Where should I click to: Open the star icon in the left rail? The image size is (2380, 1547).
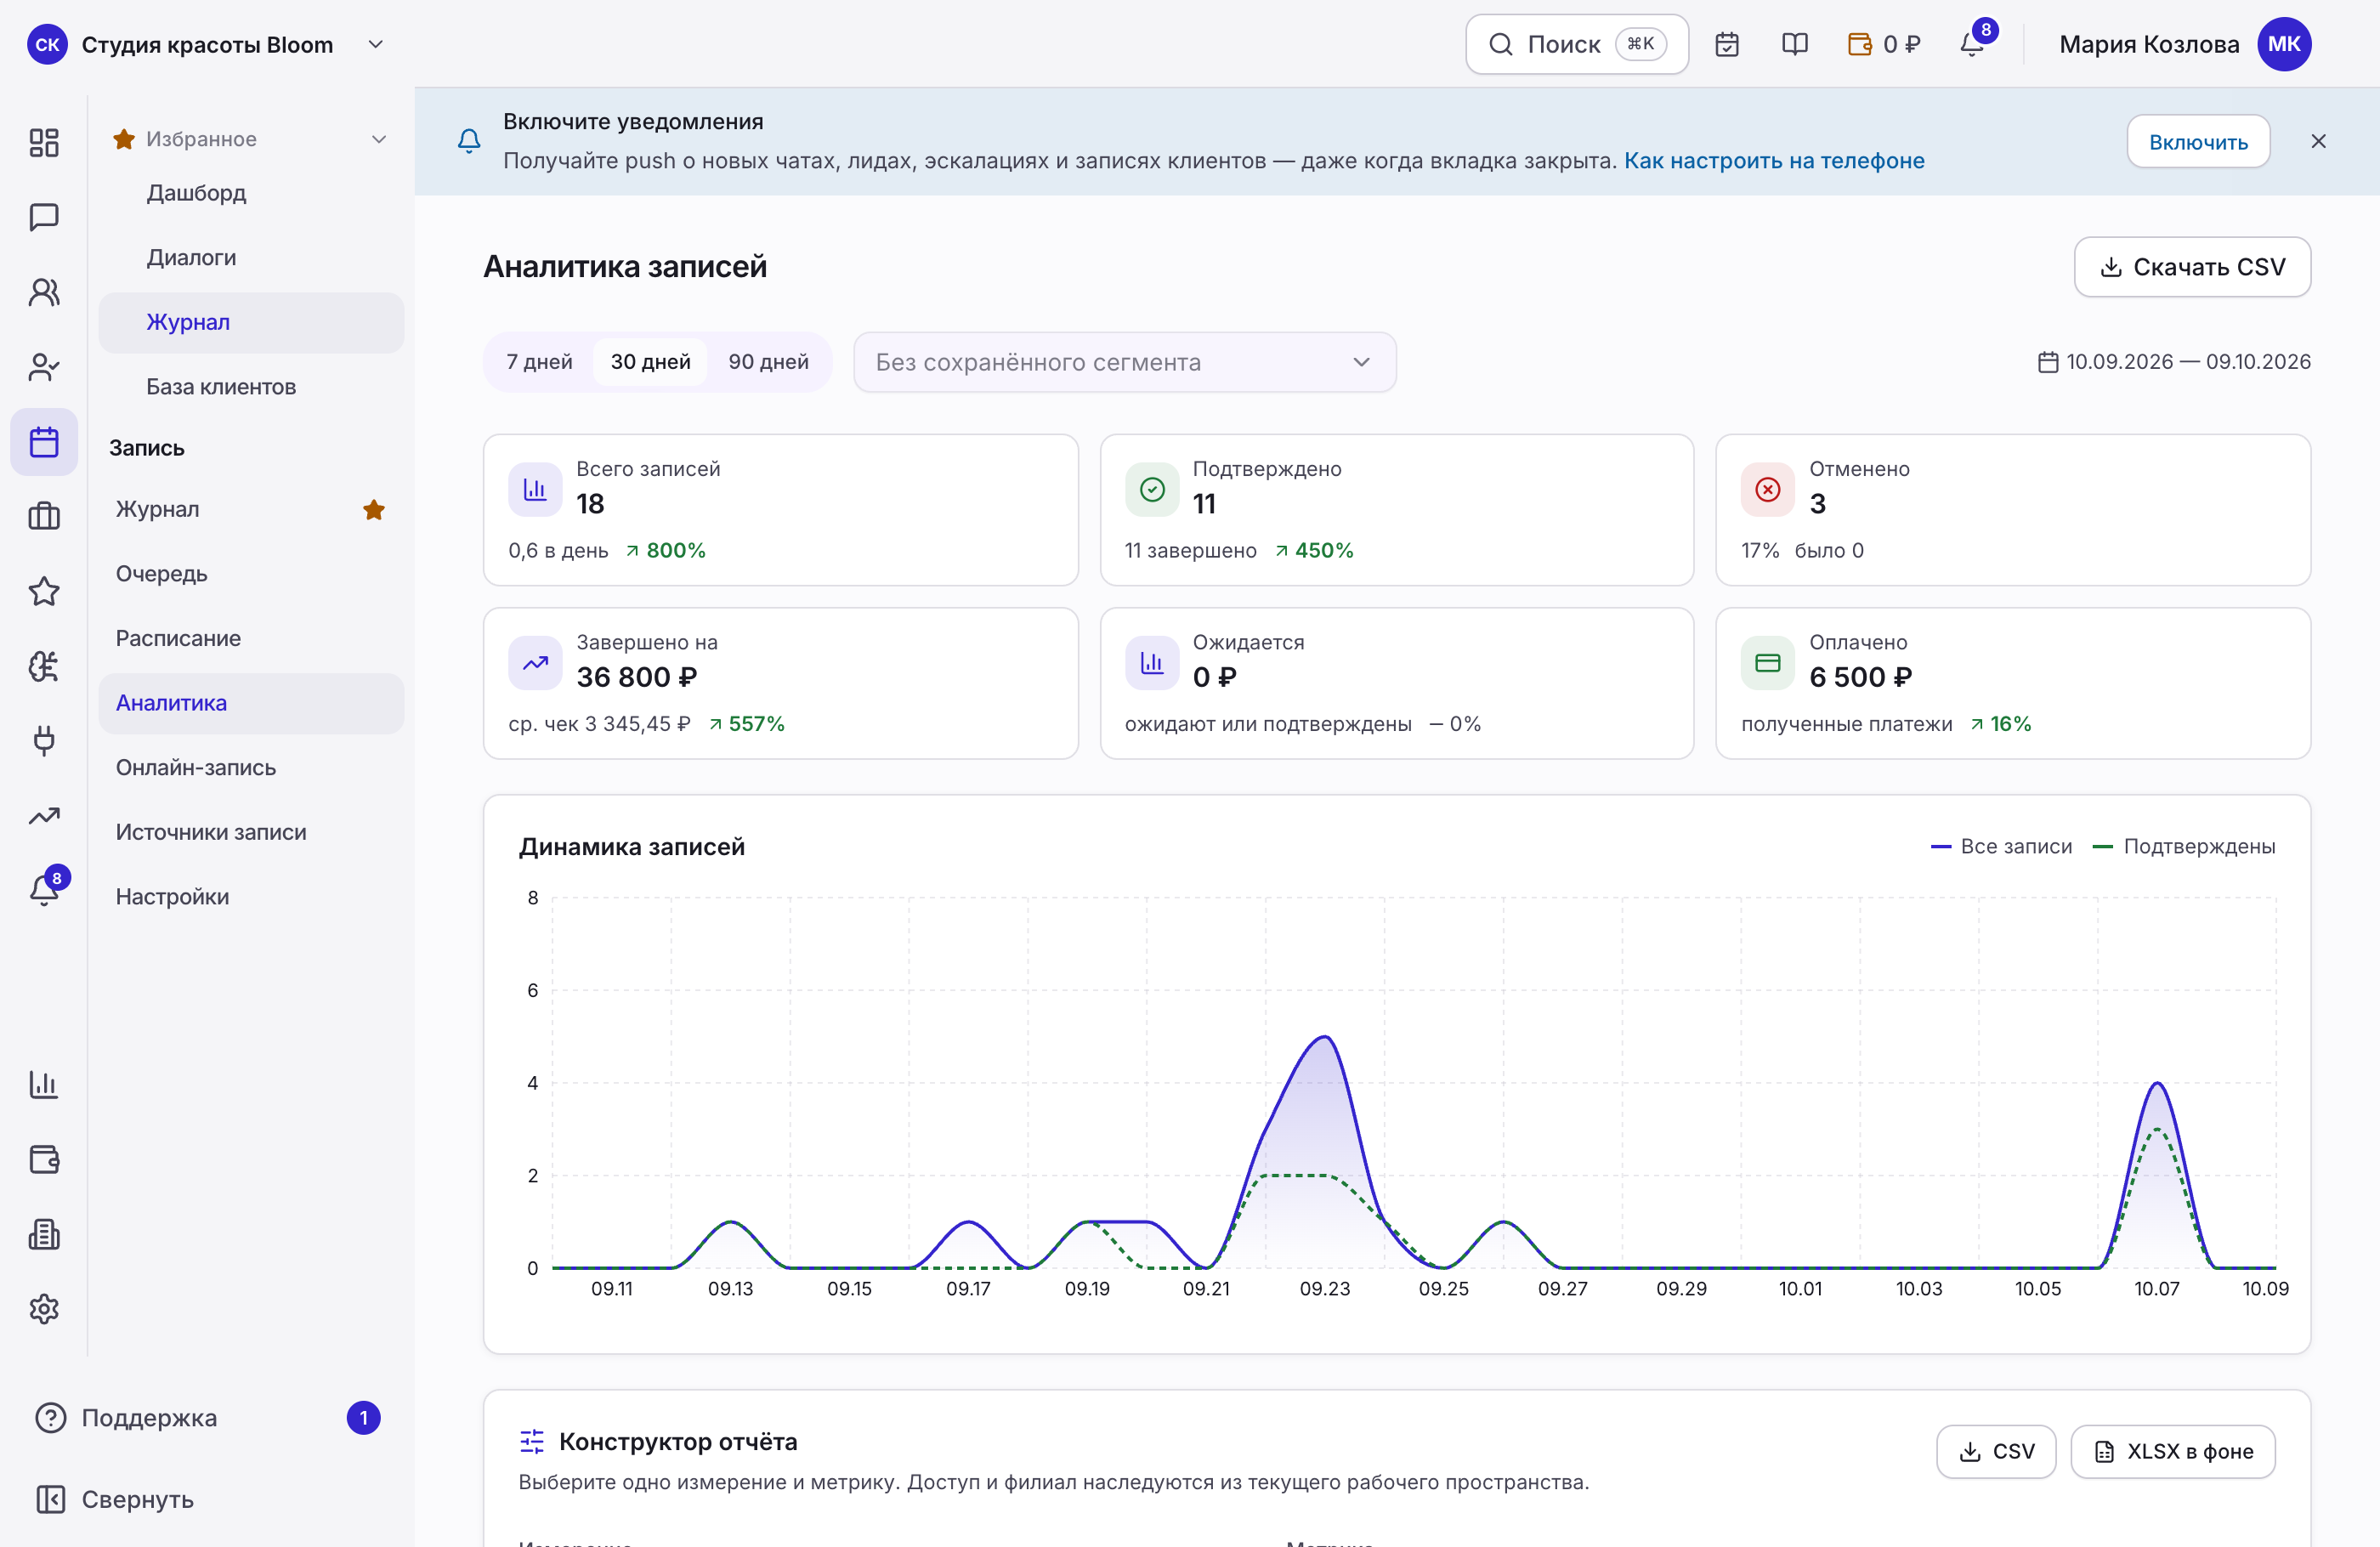(44, 591)
